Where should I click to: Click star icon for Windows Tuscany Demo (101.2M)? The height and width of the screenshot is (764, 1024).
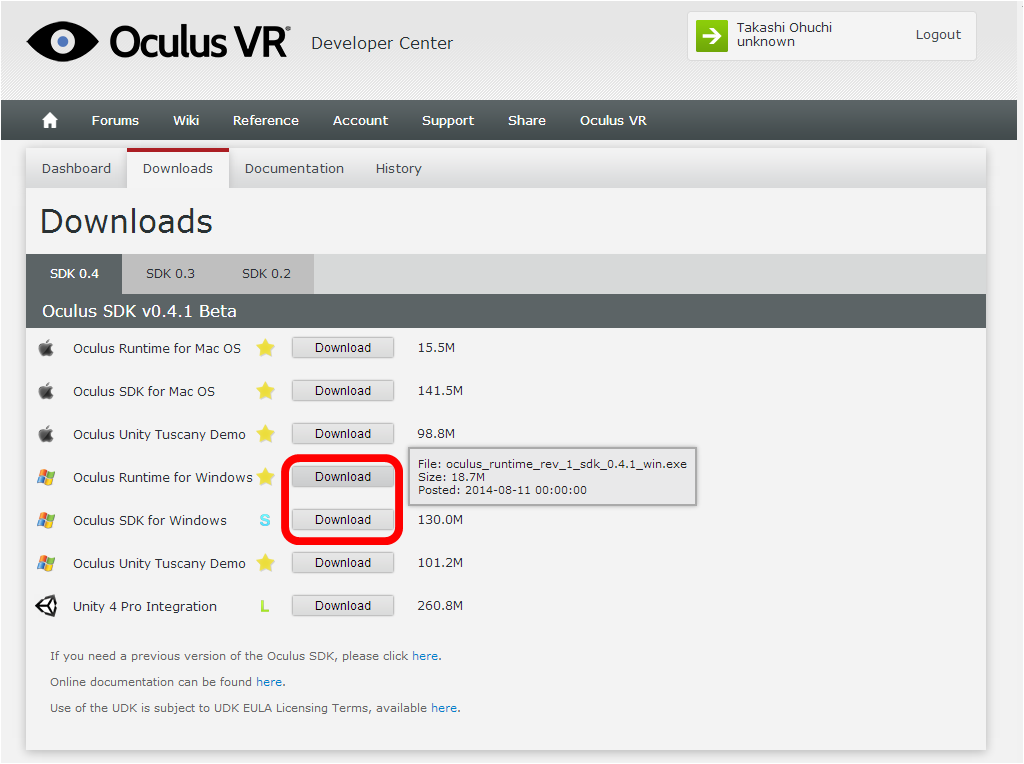coord(265,563)
